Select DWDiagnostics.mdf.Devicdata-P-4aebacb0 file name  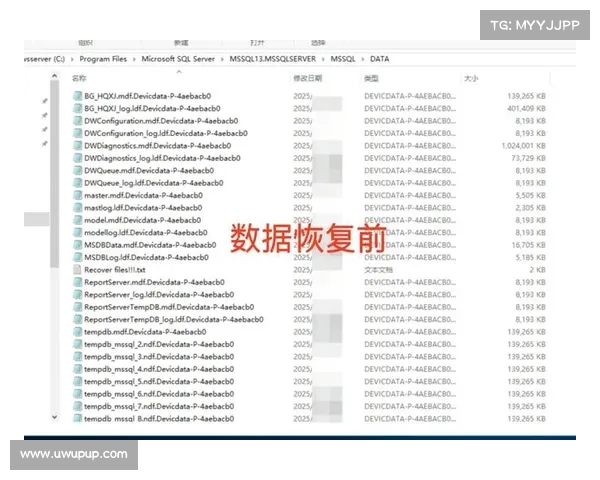click(157, 145)
